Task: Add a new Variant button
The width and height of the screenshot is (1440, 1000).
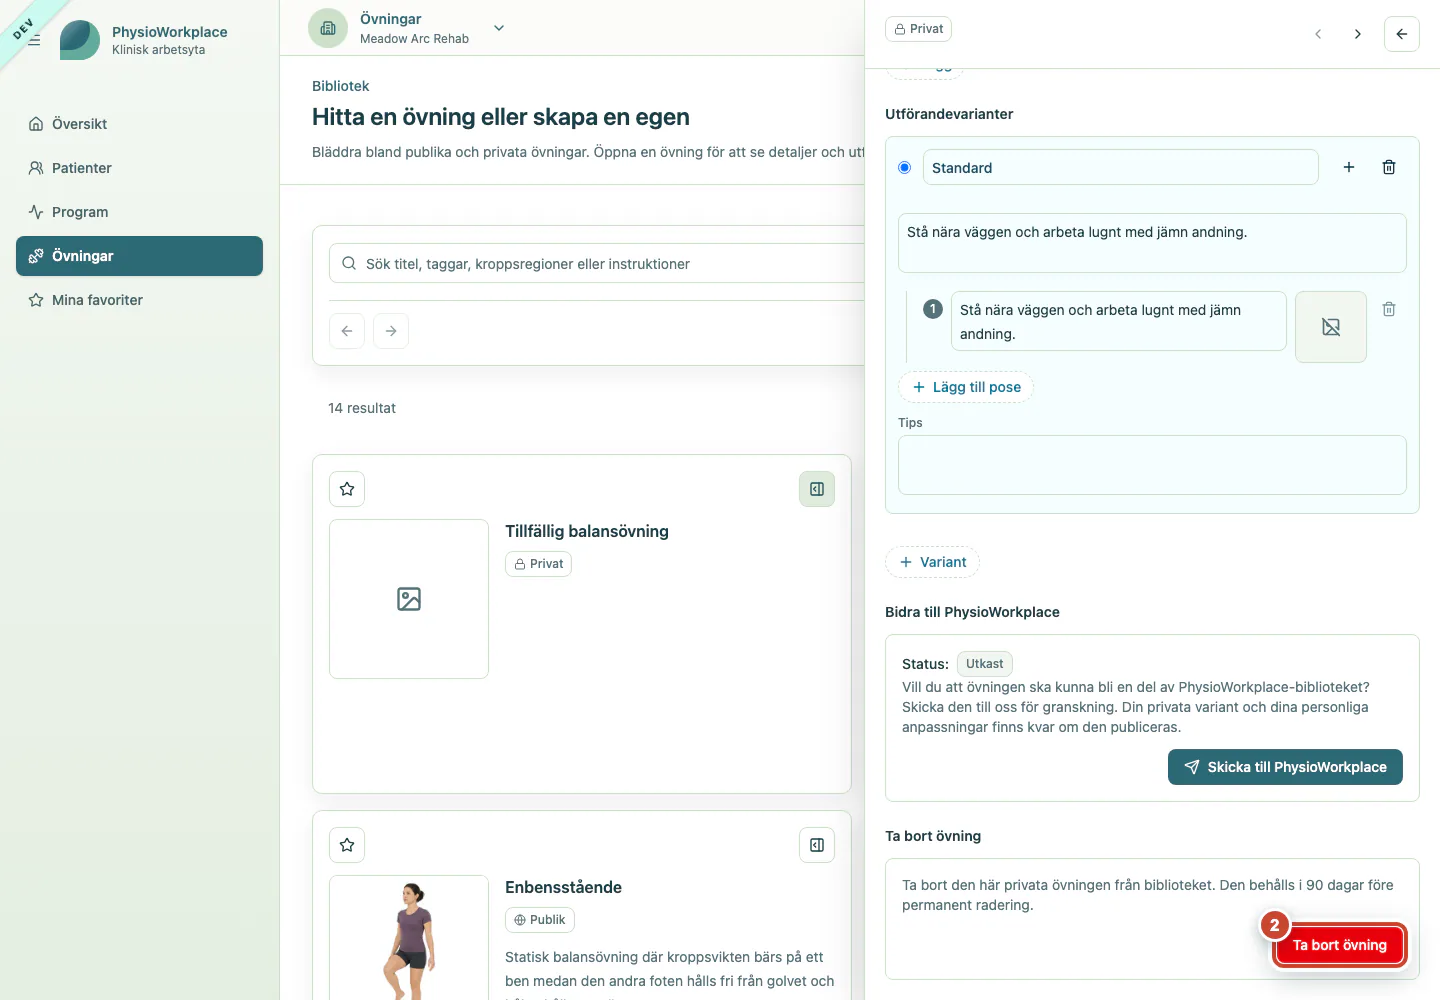Action: (932, 562)
